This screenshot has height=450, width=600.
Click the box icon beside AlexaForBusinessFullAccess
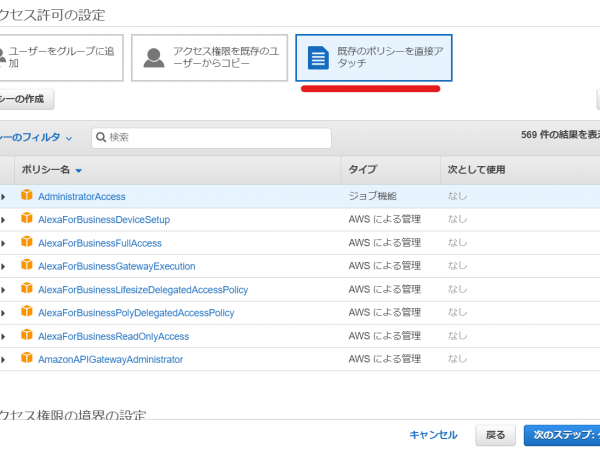click(27, 241)
